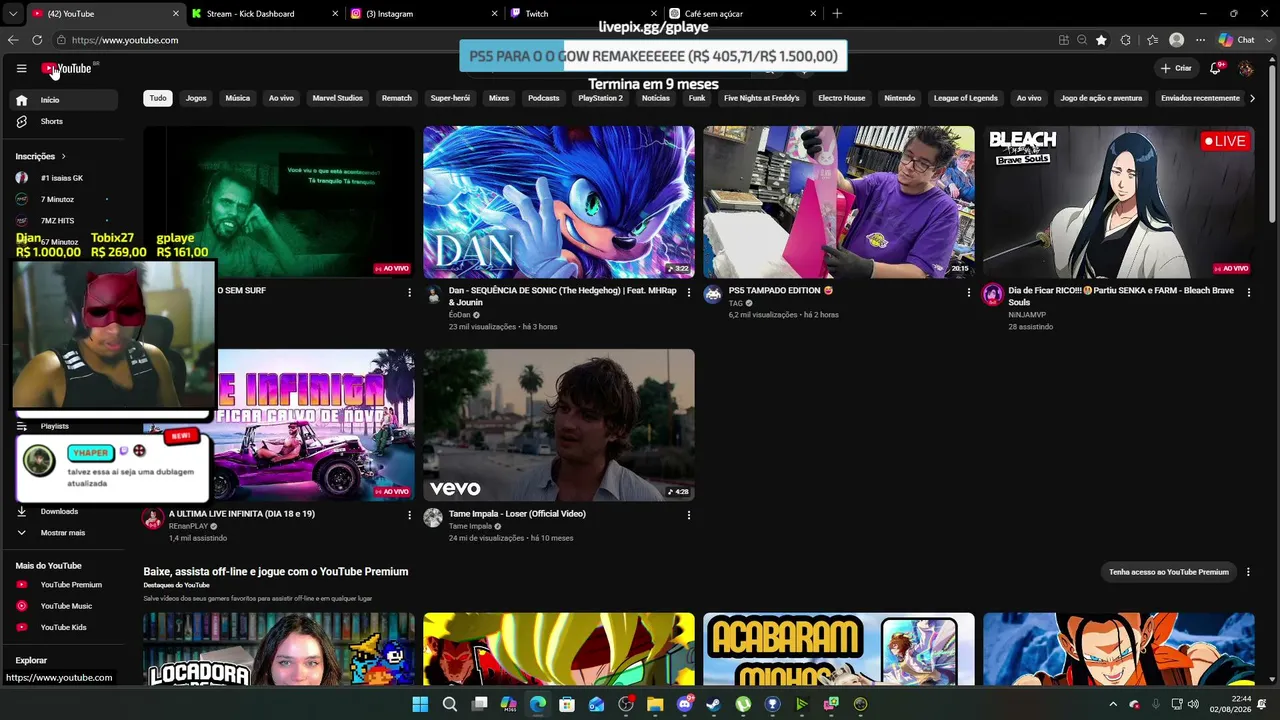Click Tenha acesso ao YouTube Premium
The image size is (1280, 720).
point(1169,572)
